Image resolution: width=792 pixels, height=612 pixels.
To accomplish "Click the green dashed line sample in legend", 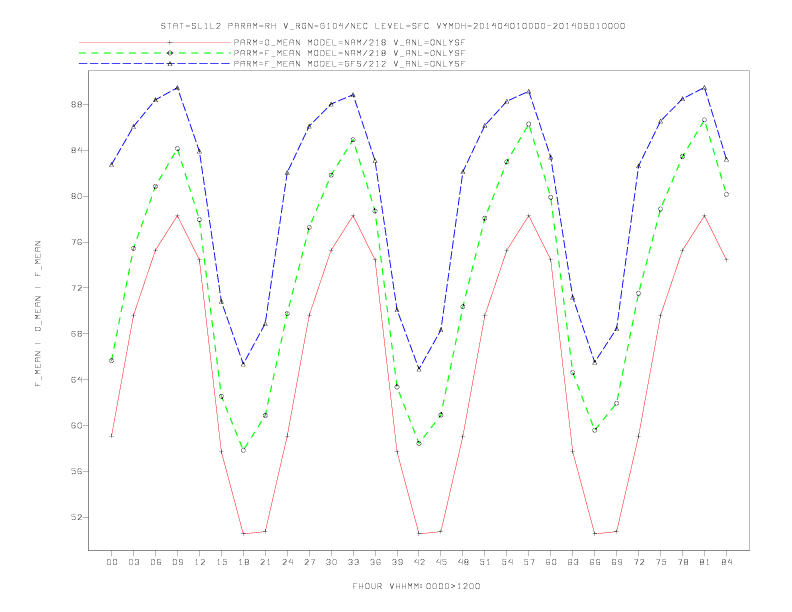I will [155, 53].
